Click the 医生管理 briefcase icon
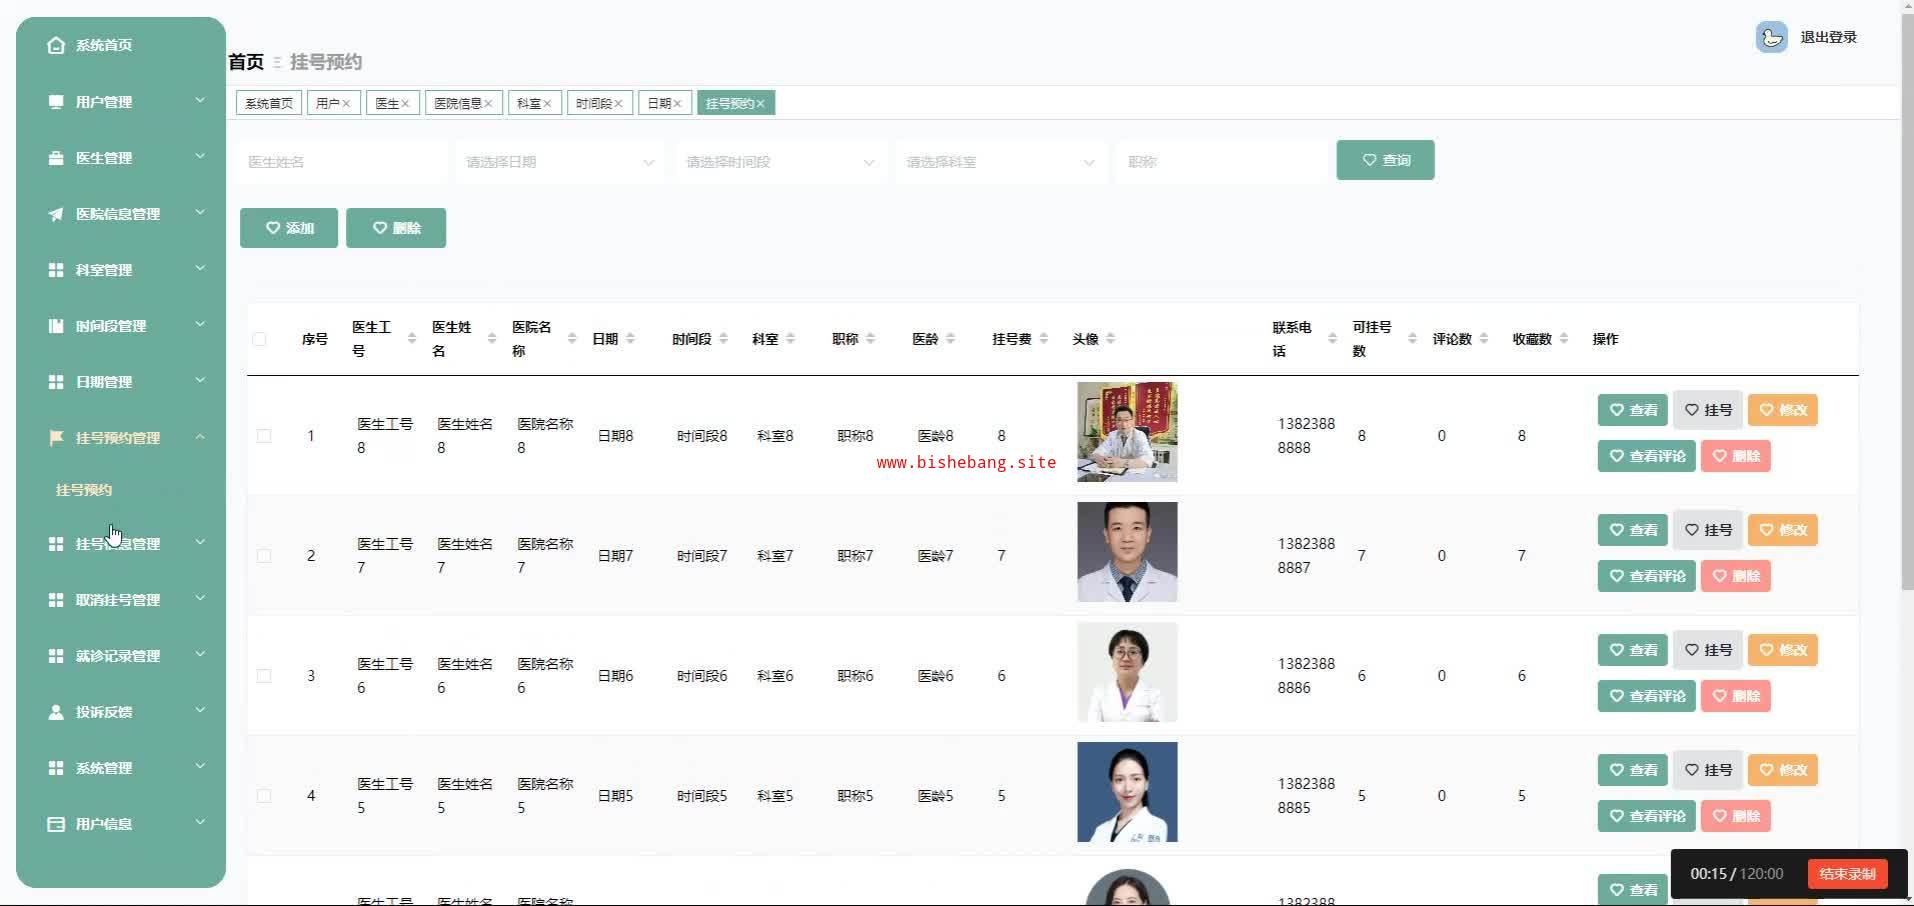 (x=56, y=158)
